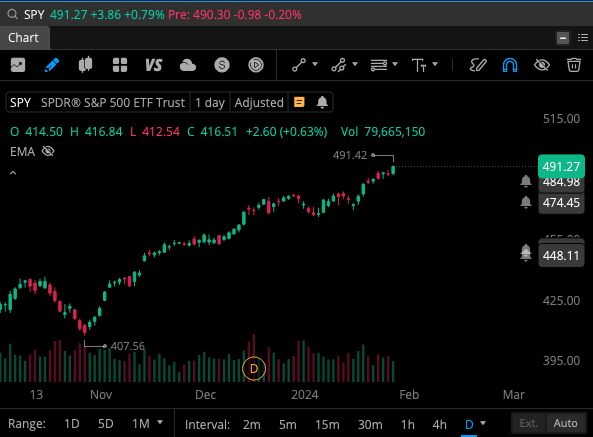Screen dimensions: 593x437
Task: Open the 1 day interval selector
Action: click(210, 102)
